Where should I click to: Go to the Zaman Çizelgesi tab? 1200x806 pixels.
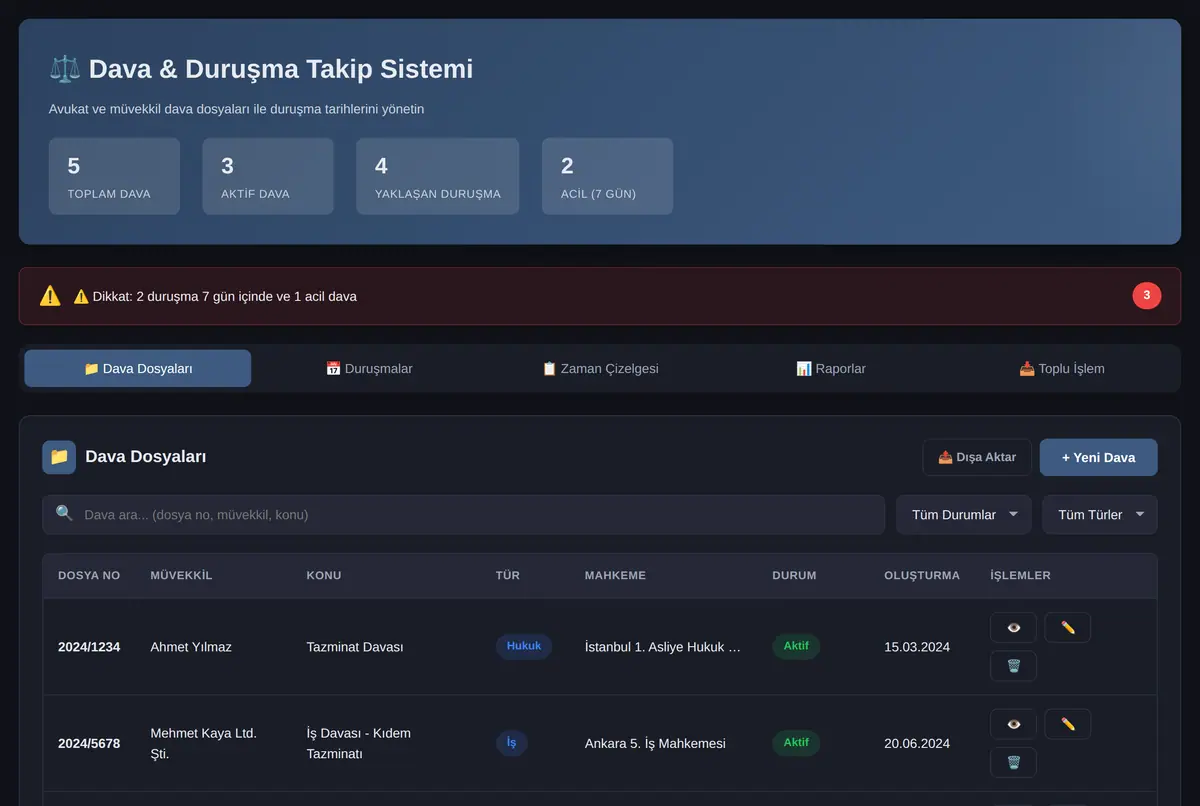click(600, 368)
